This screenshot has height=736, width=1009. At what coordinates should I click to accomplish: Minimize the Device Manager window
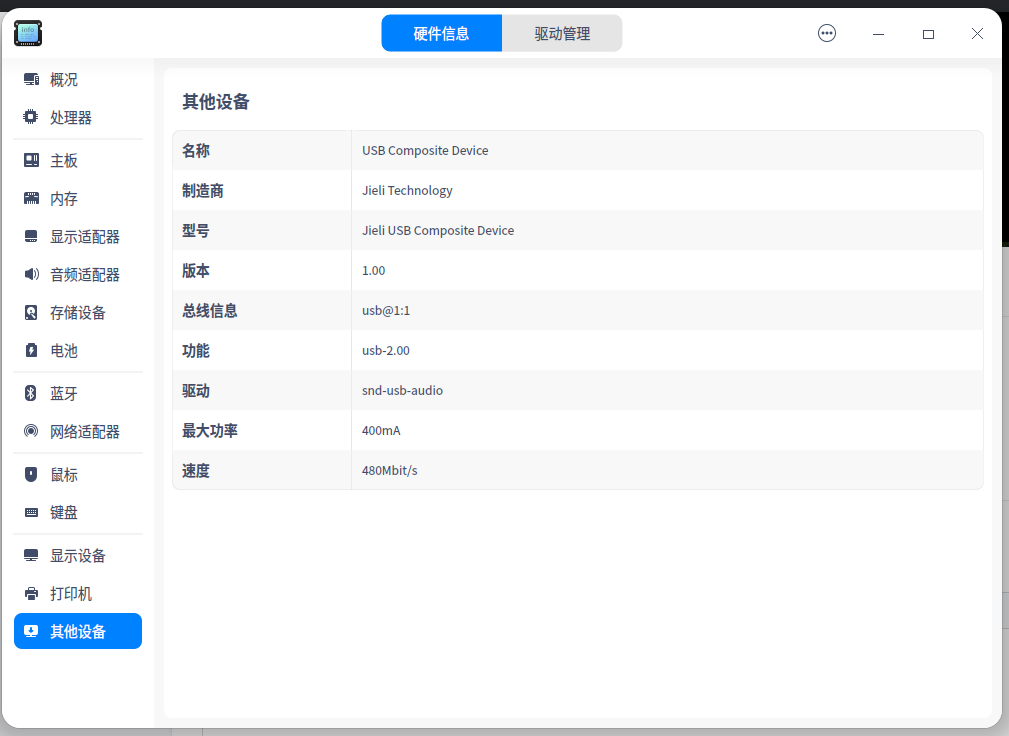[x=878, y=33]
